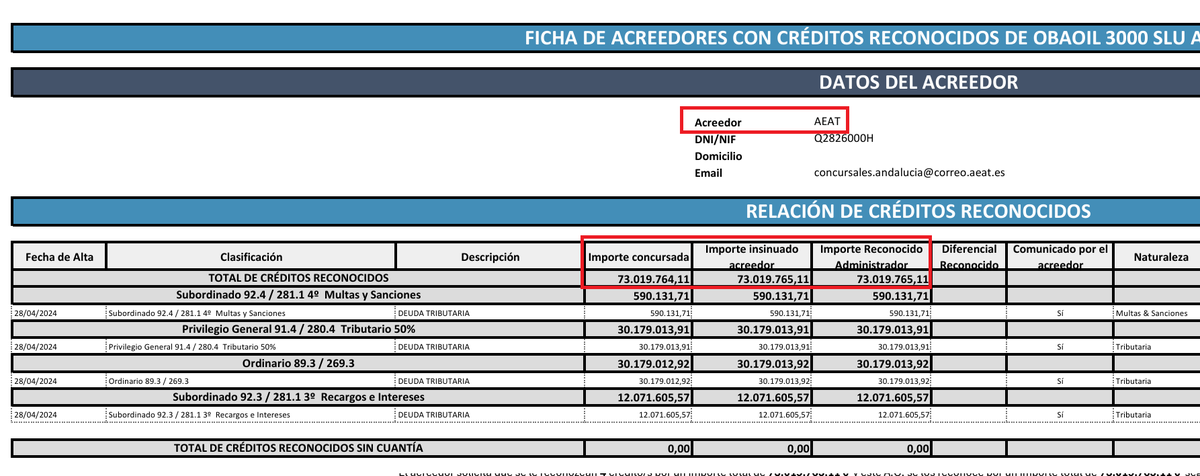Select bold Subordinado 92.3 Recargos e Intereses heading
This screenshot has height=476, width=1200.
coord(298,397)
